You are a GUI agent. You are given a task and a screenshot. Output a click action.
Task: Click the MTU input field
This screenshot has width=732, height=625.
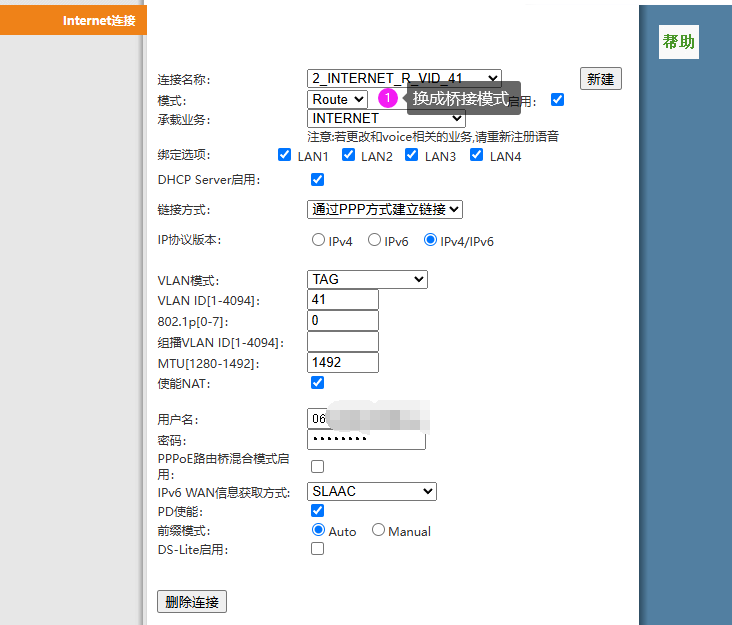click(x=343, y=362)
